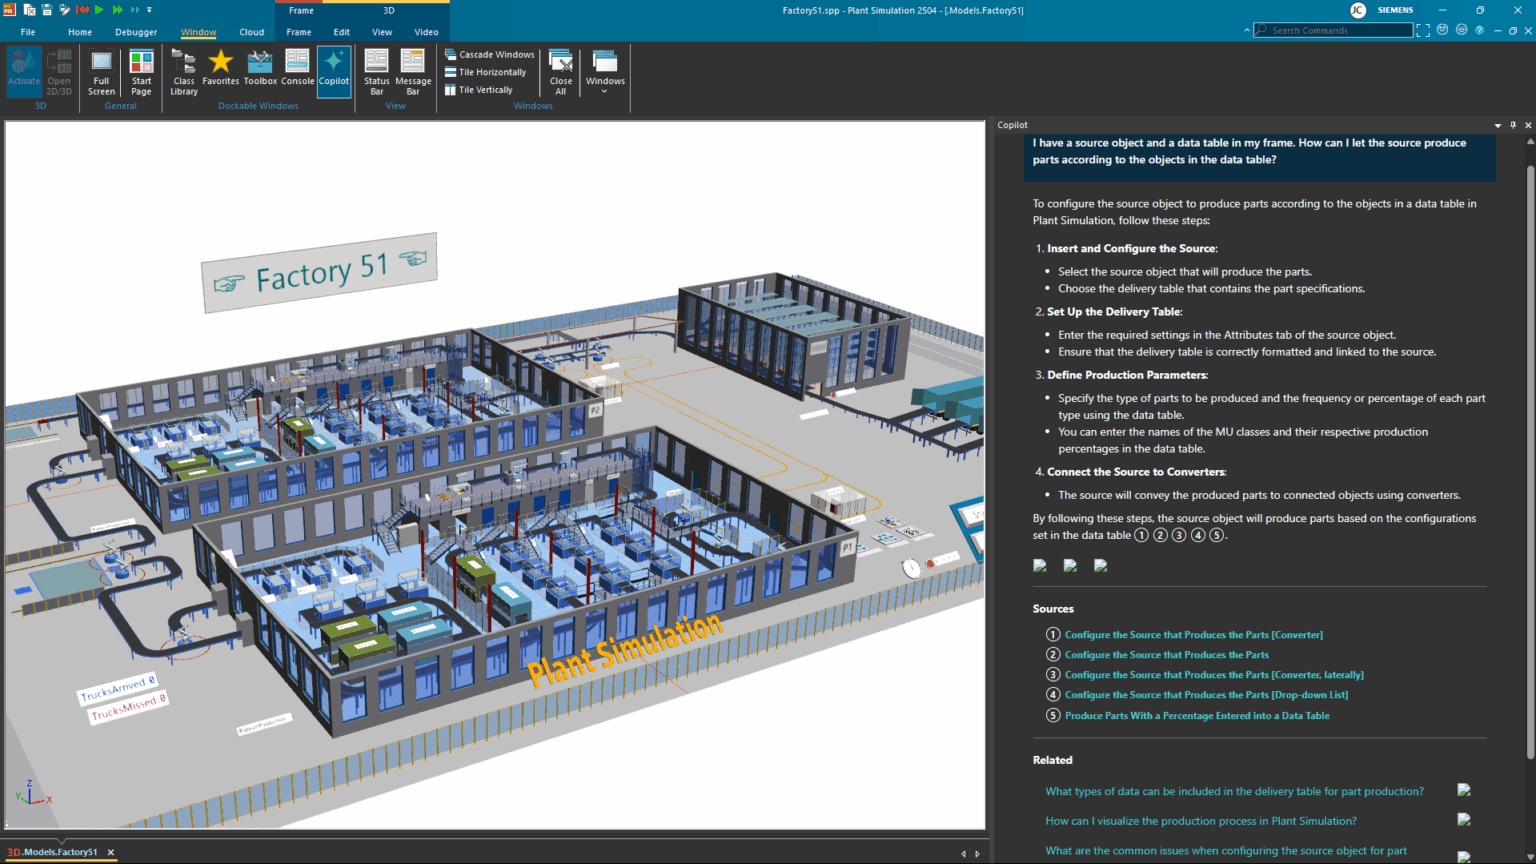This screenshot has width=1536, height=864.
Task: Open the fast-forward speed dropdown
Action: [133, 9]
